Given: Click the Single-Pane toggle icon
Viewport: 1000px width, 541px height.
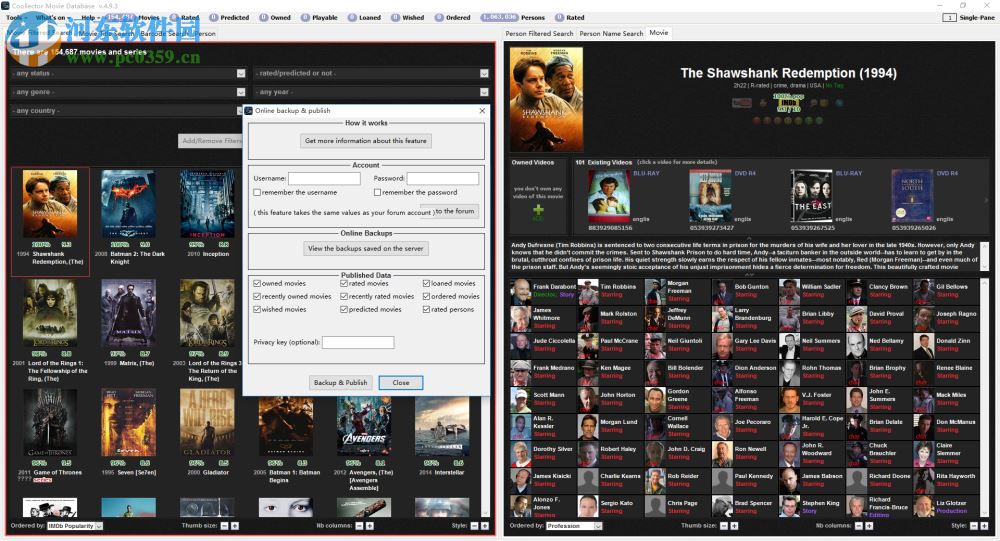Looking at the screenshot, I should pyautogui.click(x=949, y=18).
